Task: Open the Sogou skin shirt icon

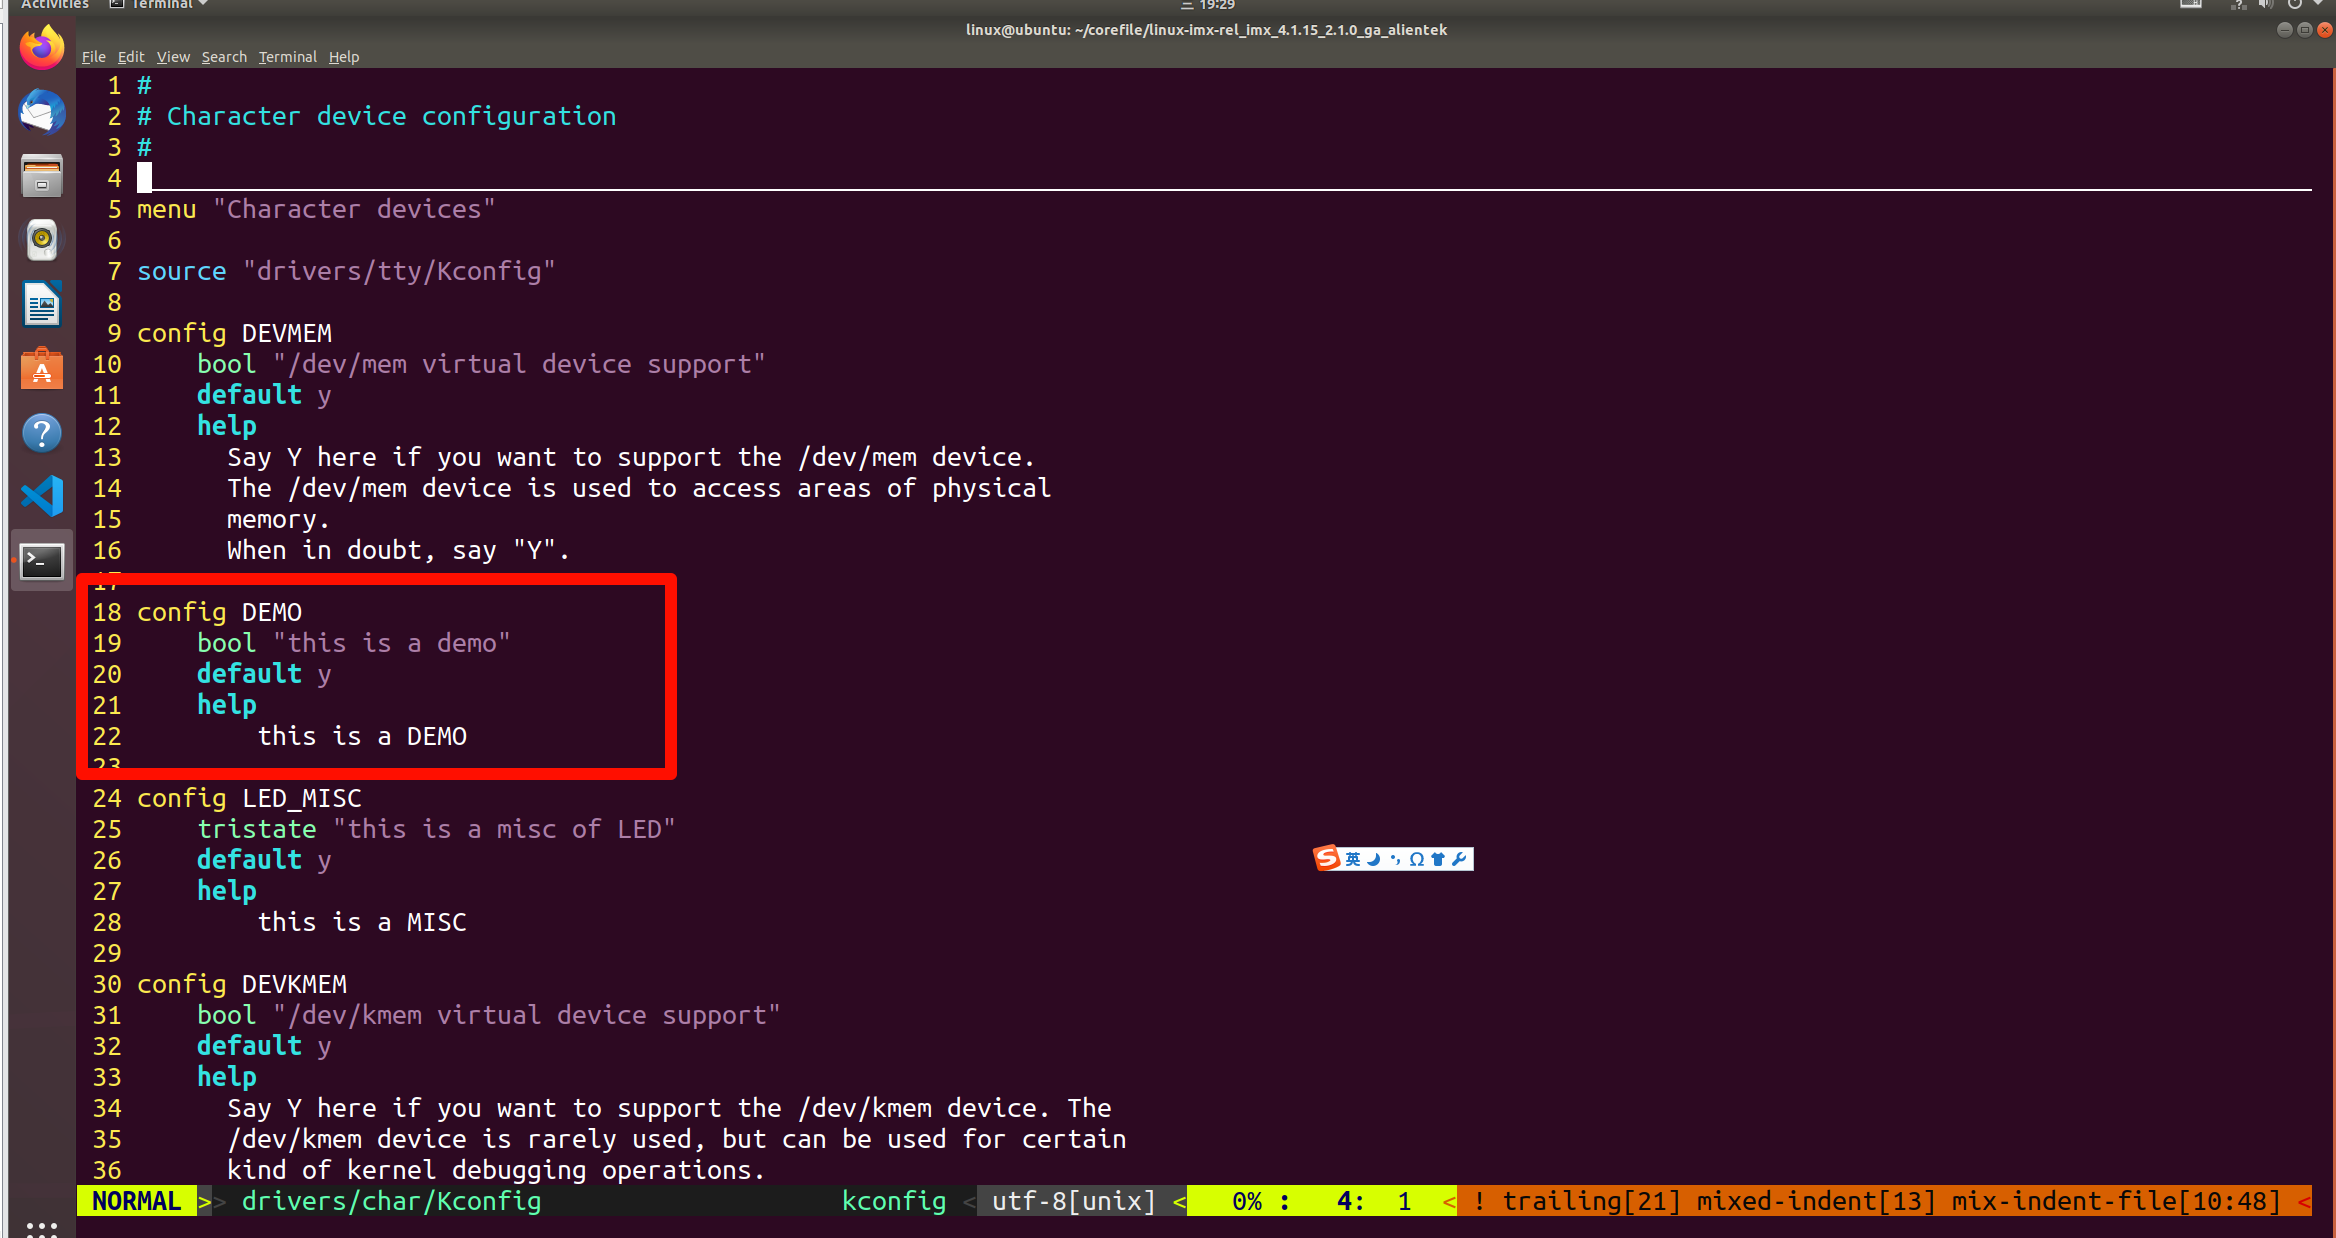Action: click(1438, 859)
